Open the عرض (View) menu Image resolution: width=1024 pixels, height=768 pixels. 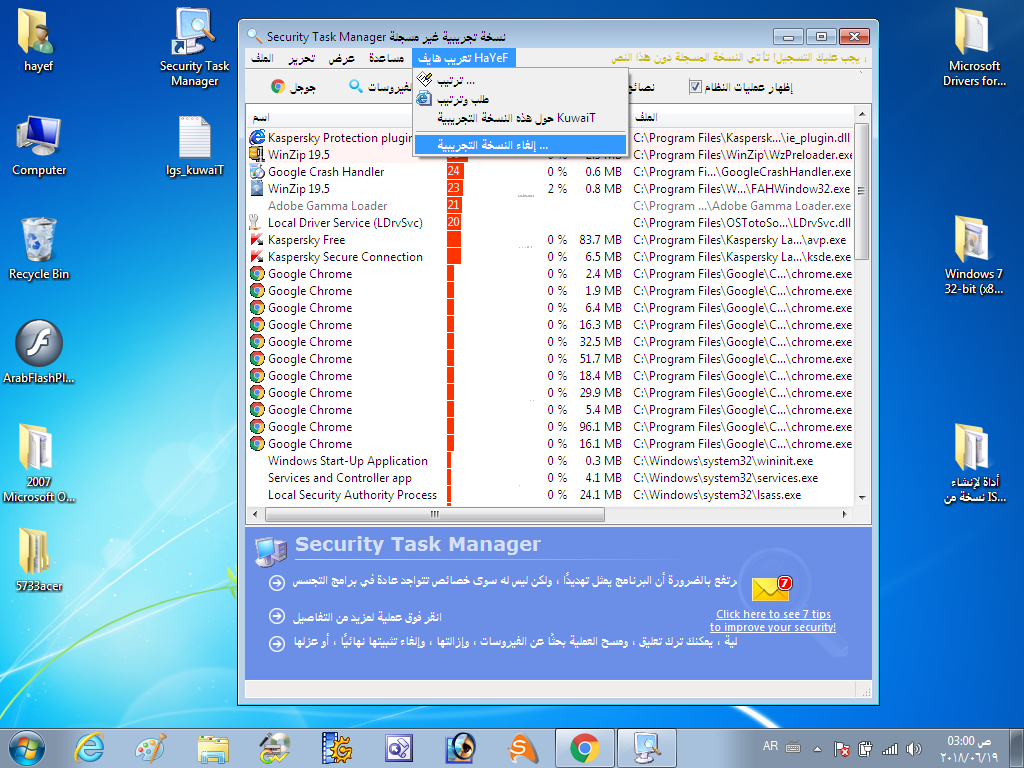[341, 58]
